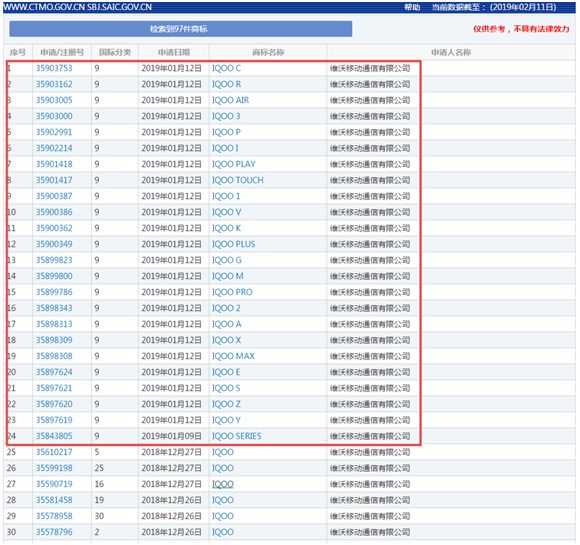Click the 国际分类 column header

115,52
